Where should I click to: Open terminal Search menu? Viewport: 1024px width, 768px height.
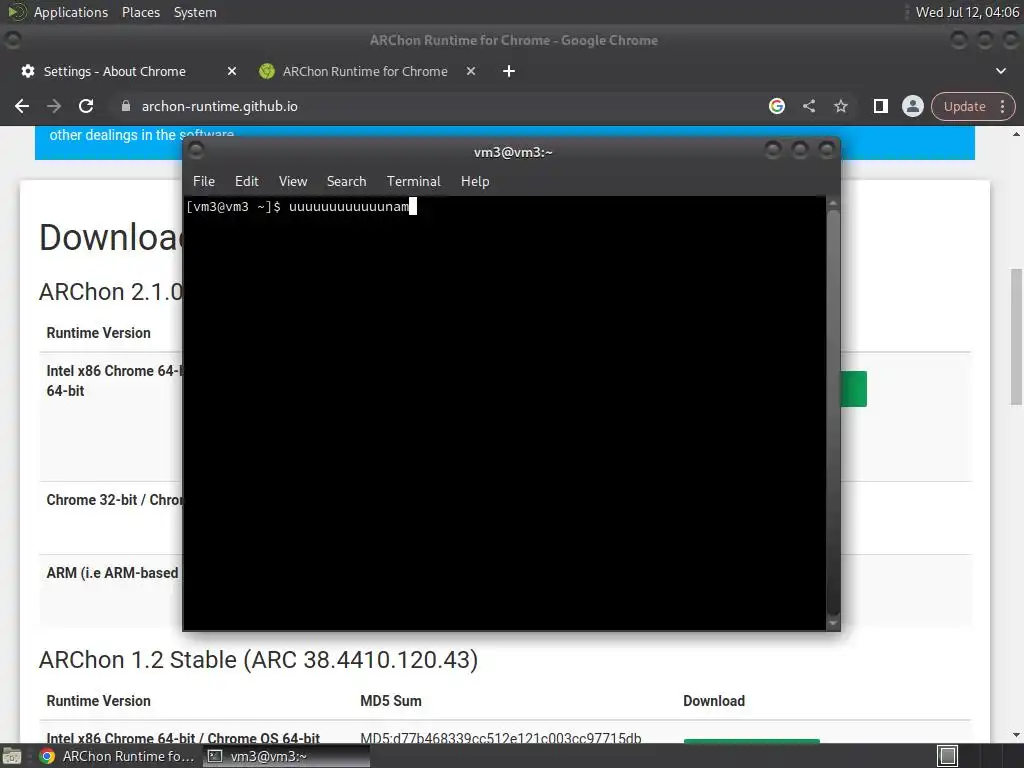[346, 182]
